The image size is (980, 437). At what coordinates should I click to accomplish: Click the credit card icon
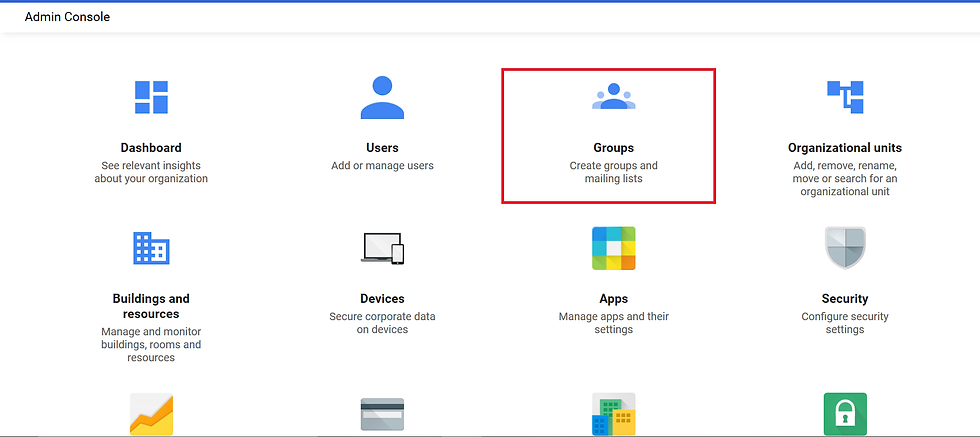(x=382, y=414)
